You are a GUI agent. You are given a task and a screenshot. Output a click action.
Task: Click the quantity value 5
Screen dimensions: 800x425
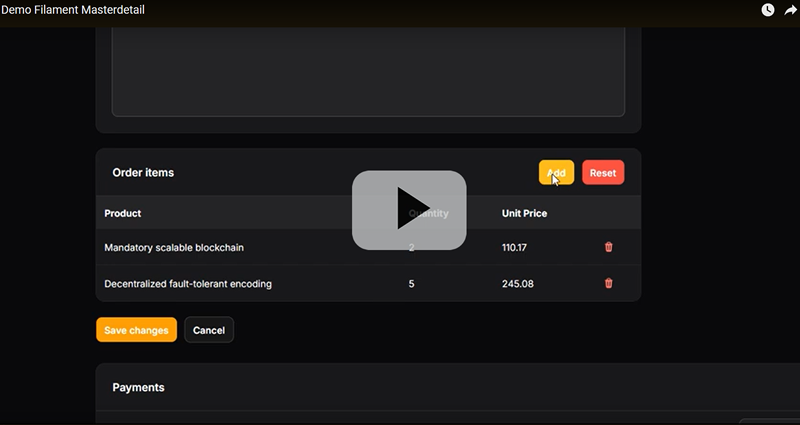pos(412,284)
